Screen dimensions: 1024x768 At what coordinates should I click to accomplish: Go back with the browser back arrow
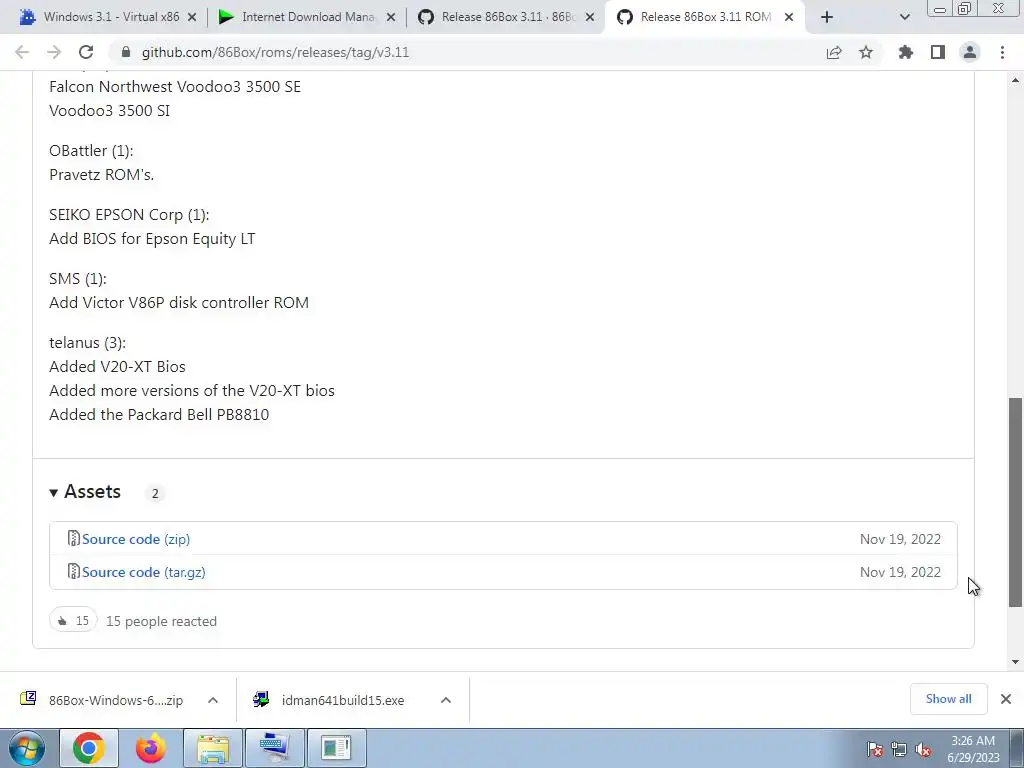pos(22,52)
